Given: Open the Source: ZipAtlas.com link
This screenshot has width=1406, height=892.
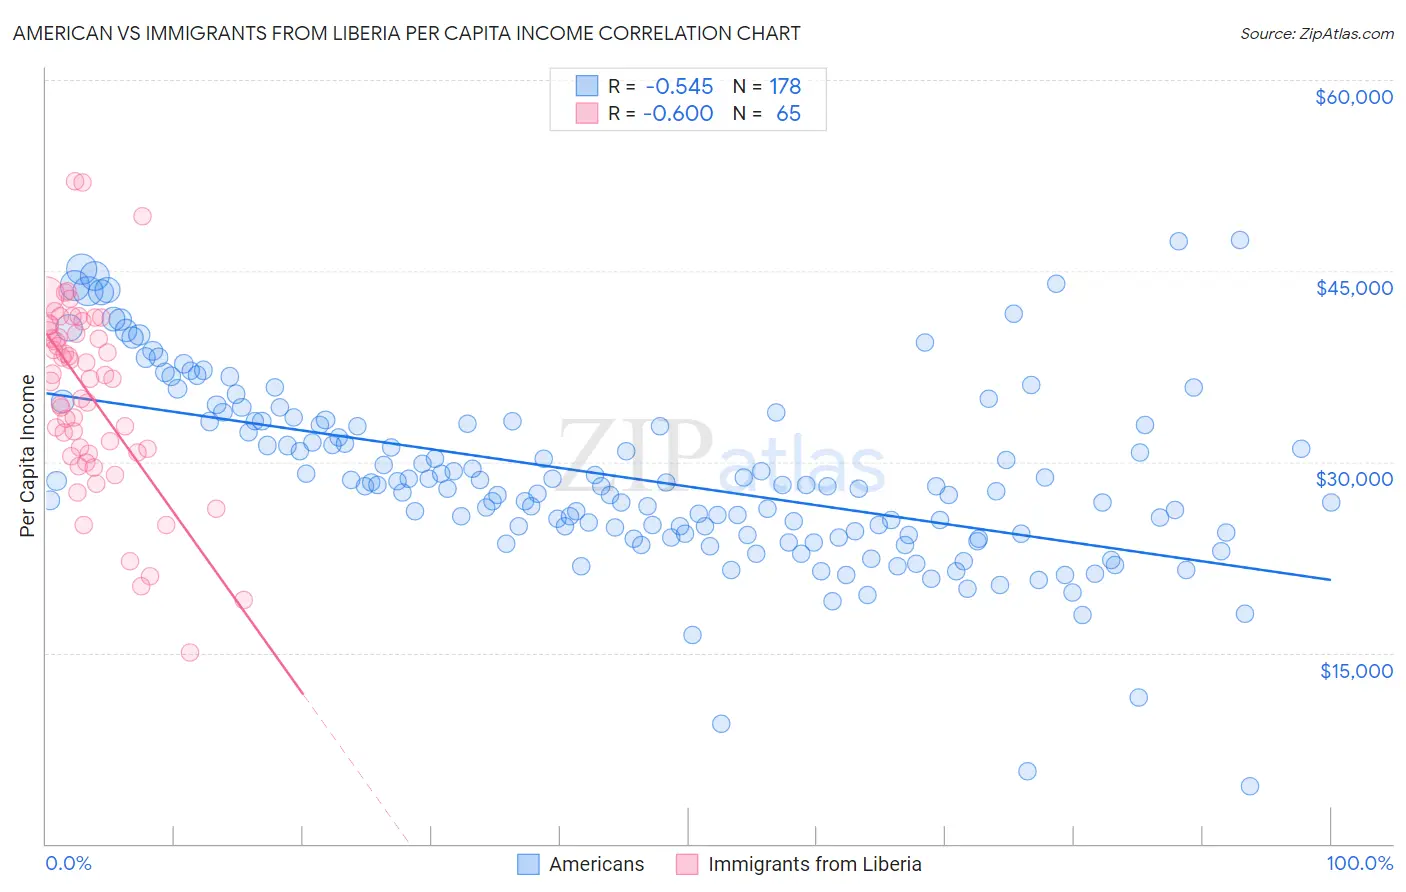Looking at the screenshot, I should [1316, 33].
